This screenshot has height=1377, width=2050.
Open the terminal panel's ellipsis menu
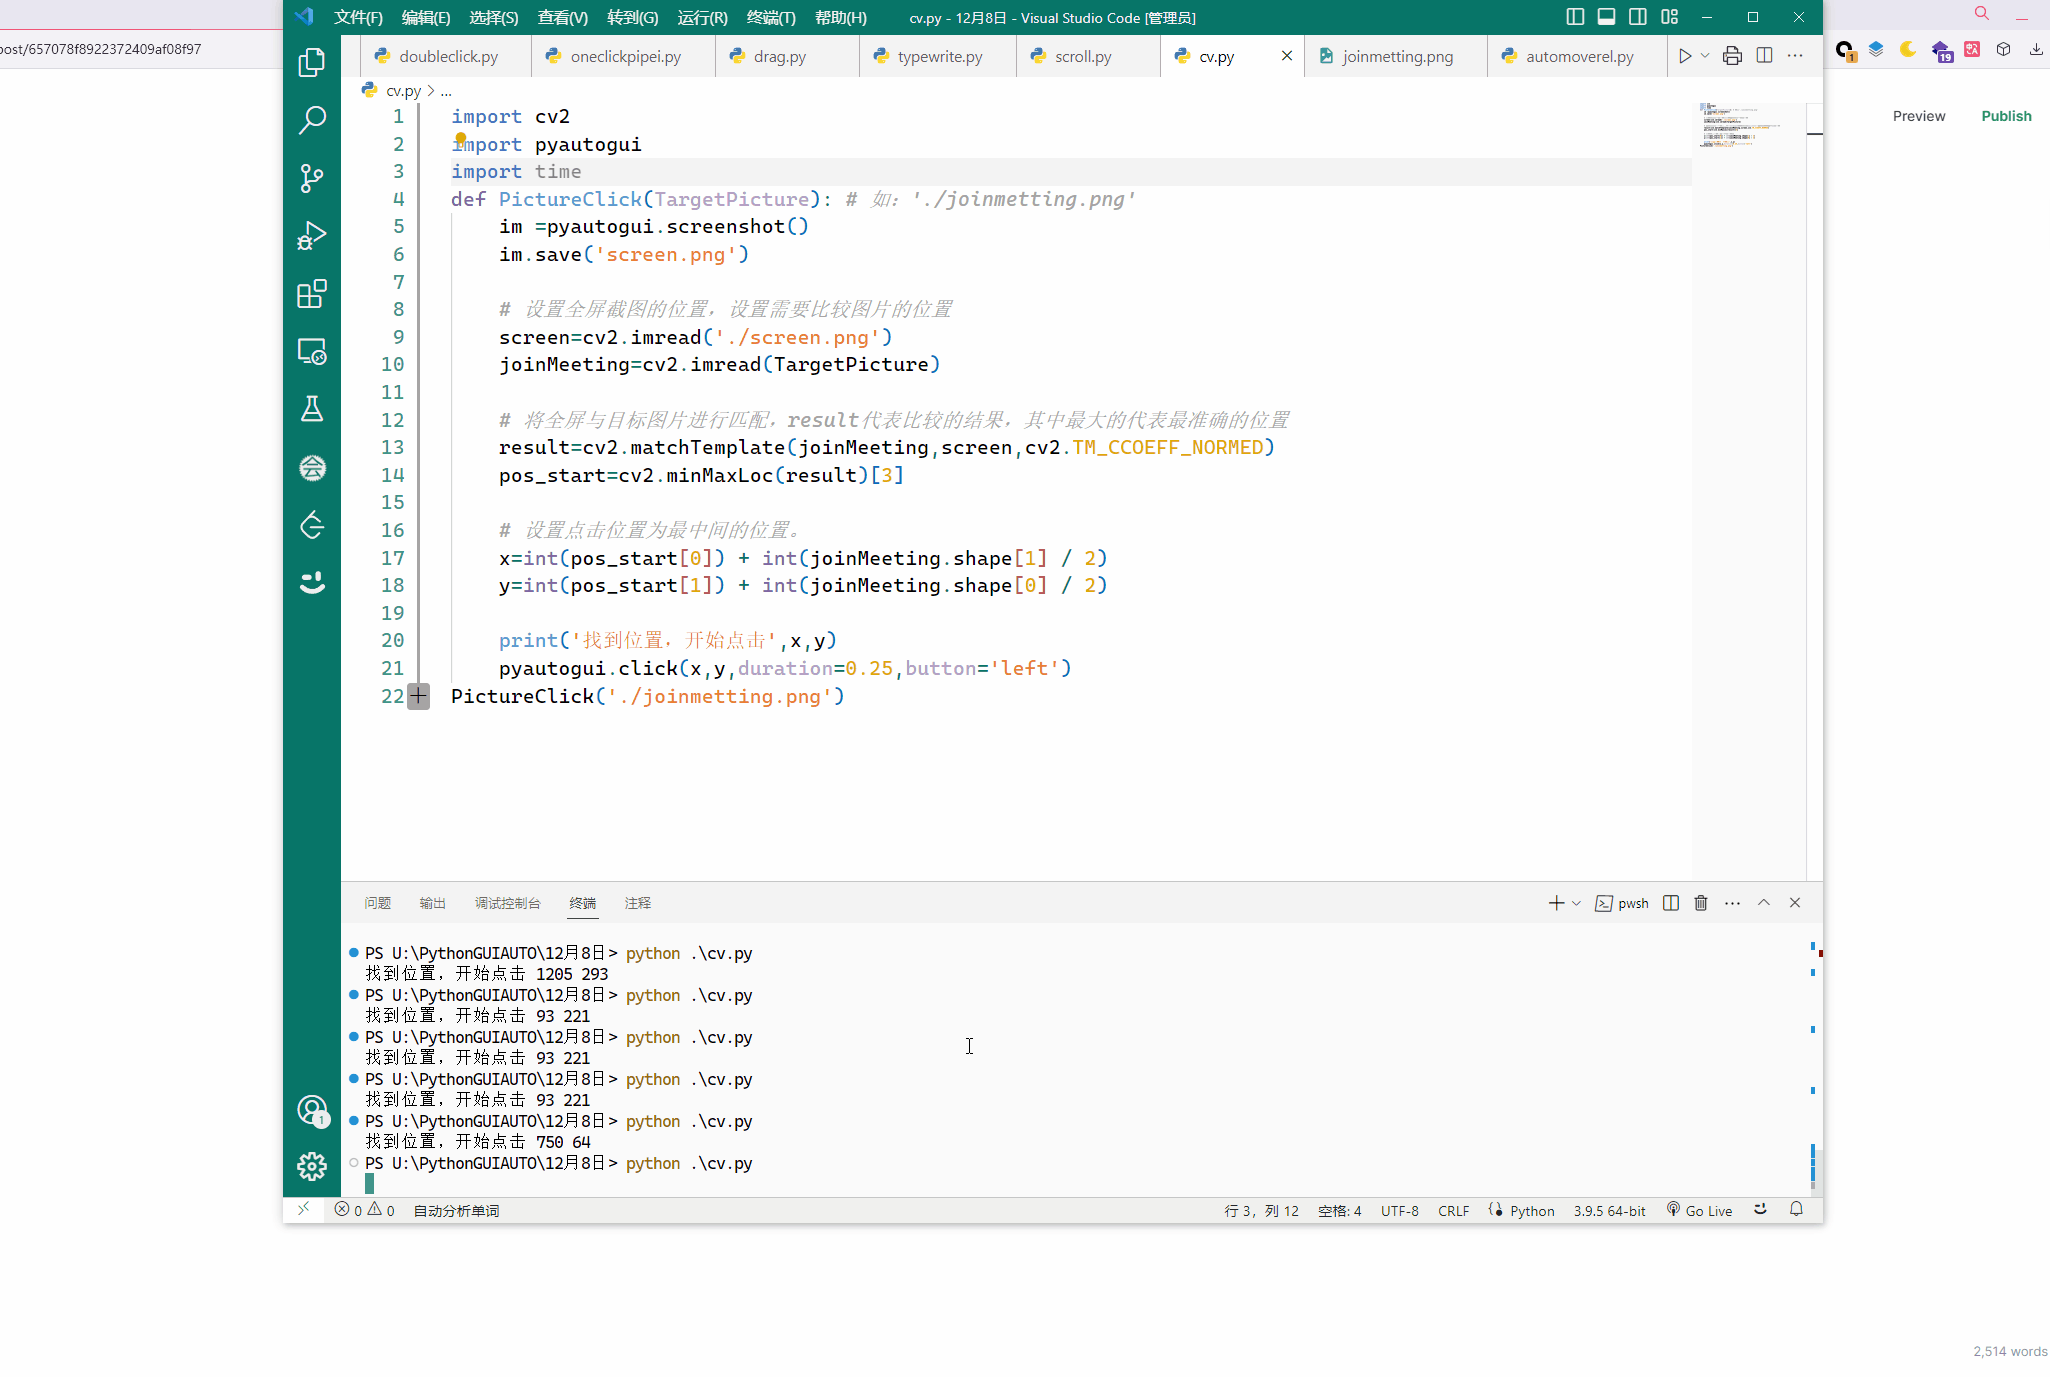tap(1732, 903)
